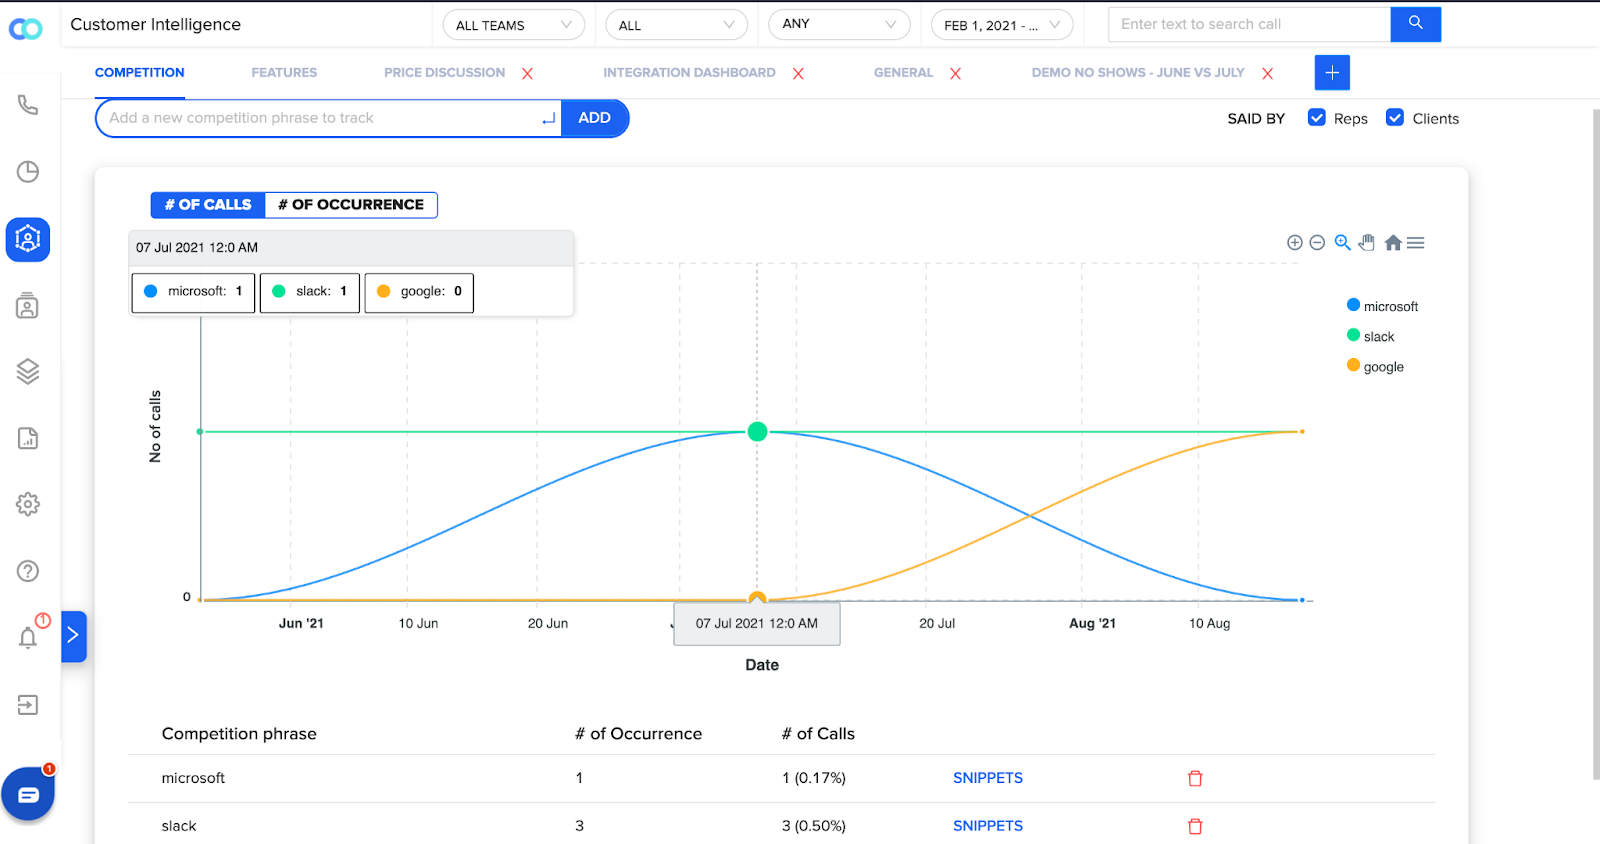Click the # of Occurrence column header
The height and width of the screenshot is (844, 1600).
click(x=638, y=734)
